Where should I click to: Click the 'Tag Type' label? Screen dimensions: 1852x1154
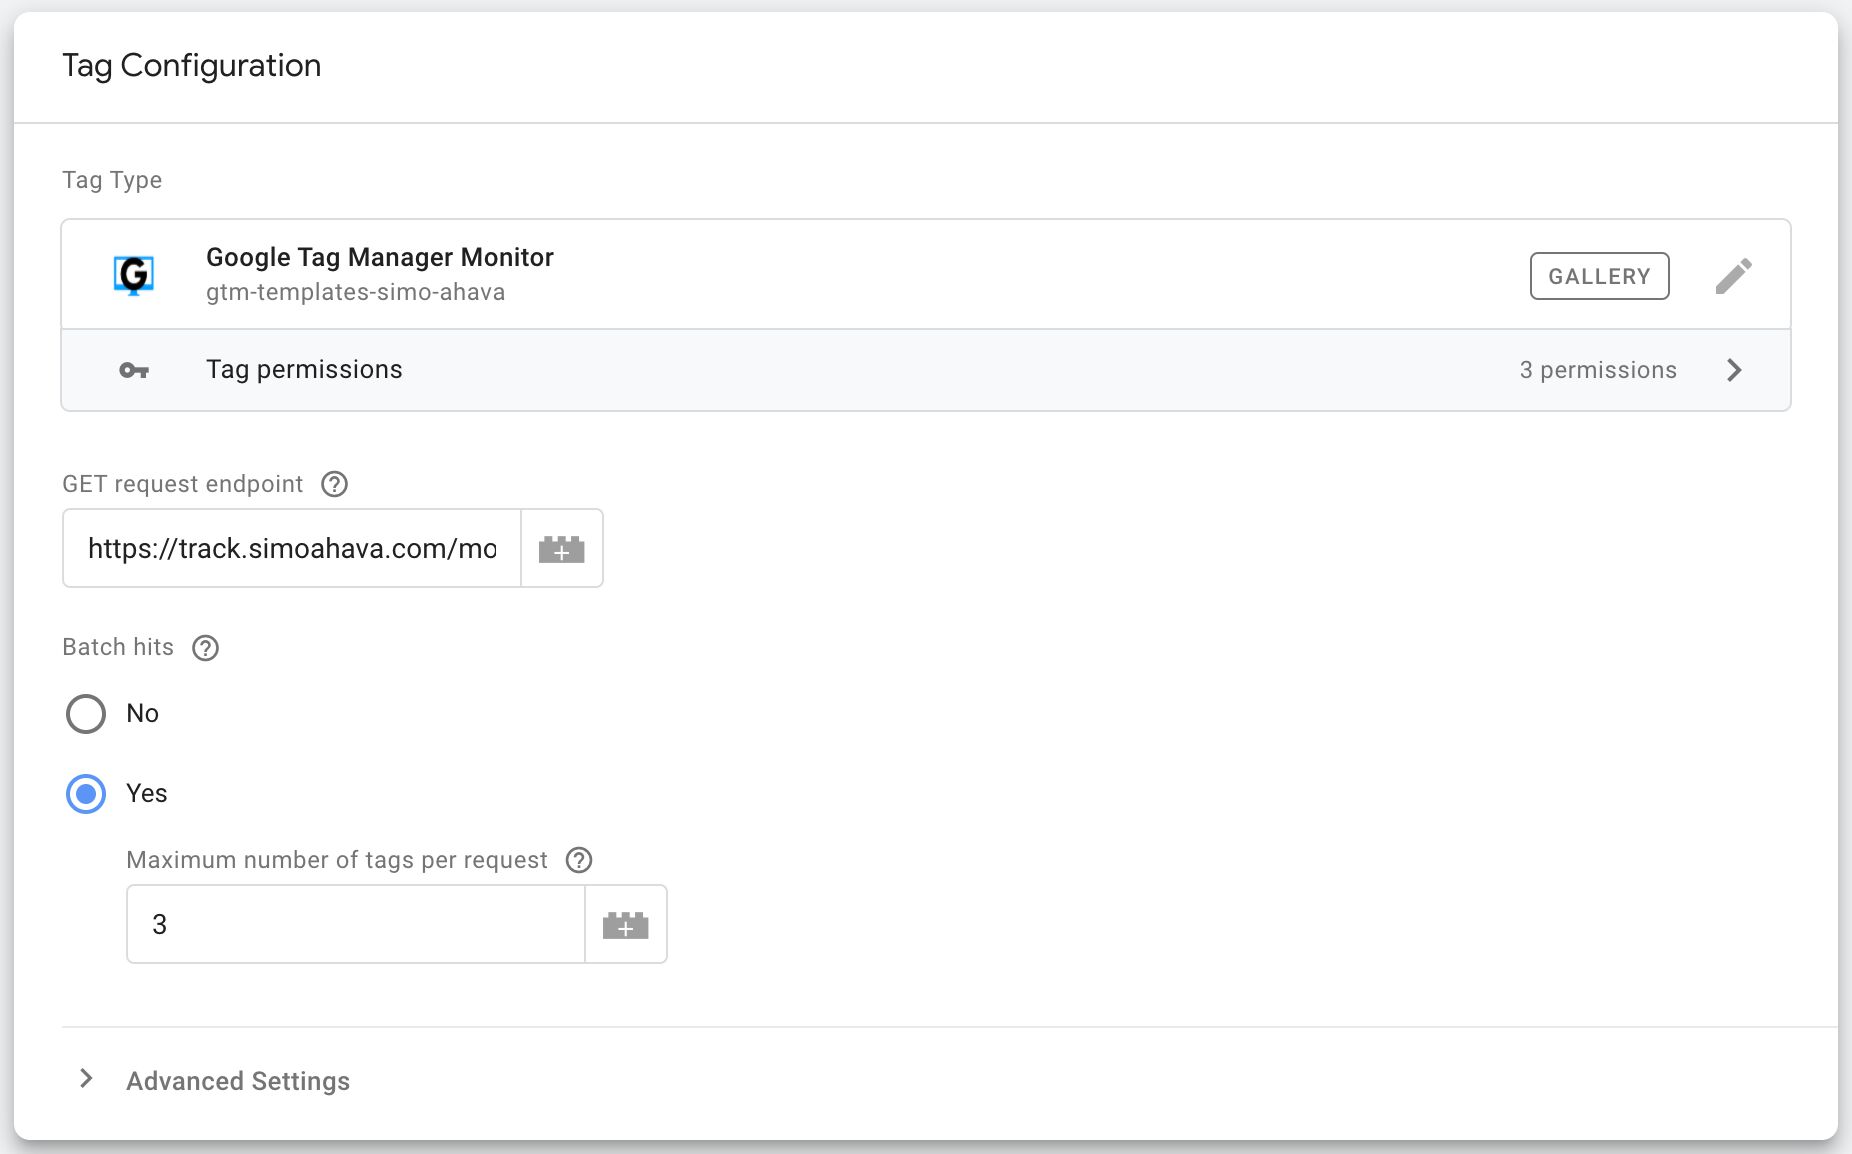[112, 180]
